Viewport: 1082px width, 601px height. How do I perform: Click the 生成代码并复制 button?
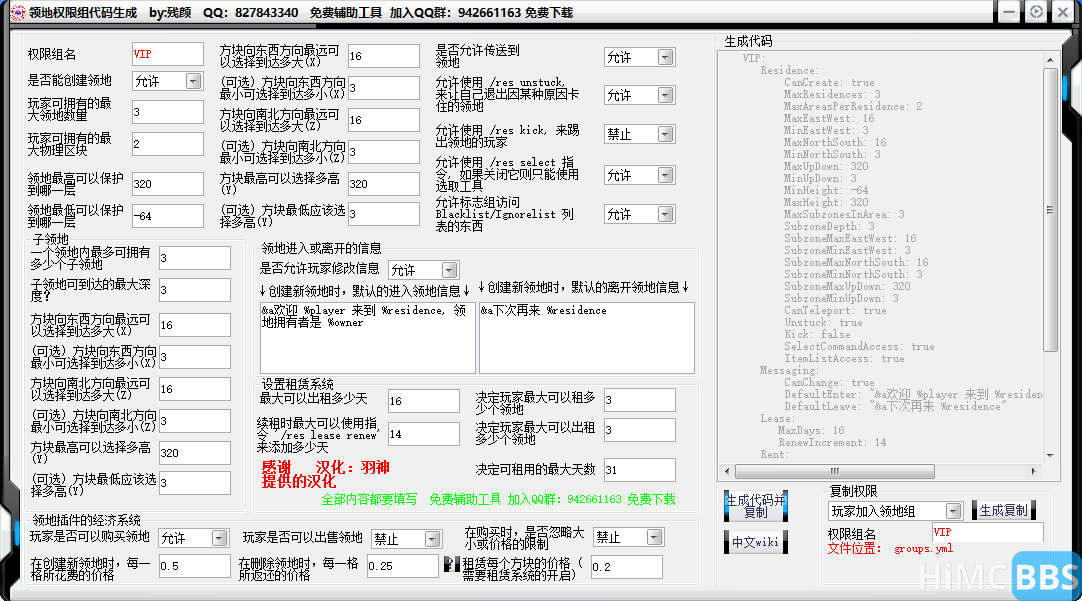click(756, 506)
